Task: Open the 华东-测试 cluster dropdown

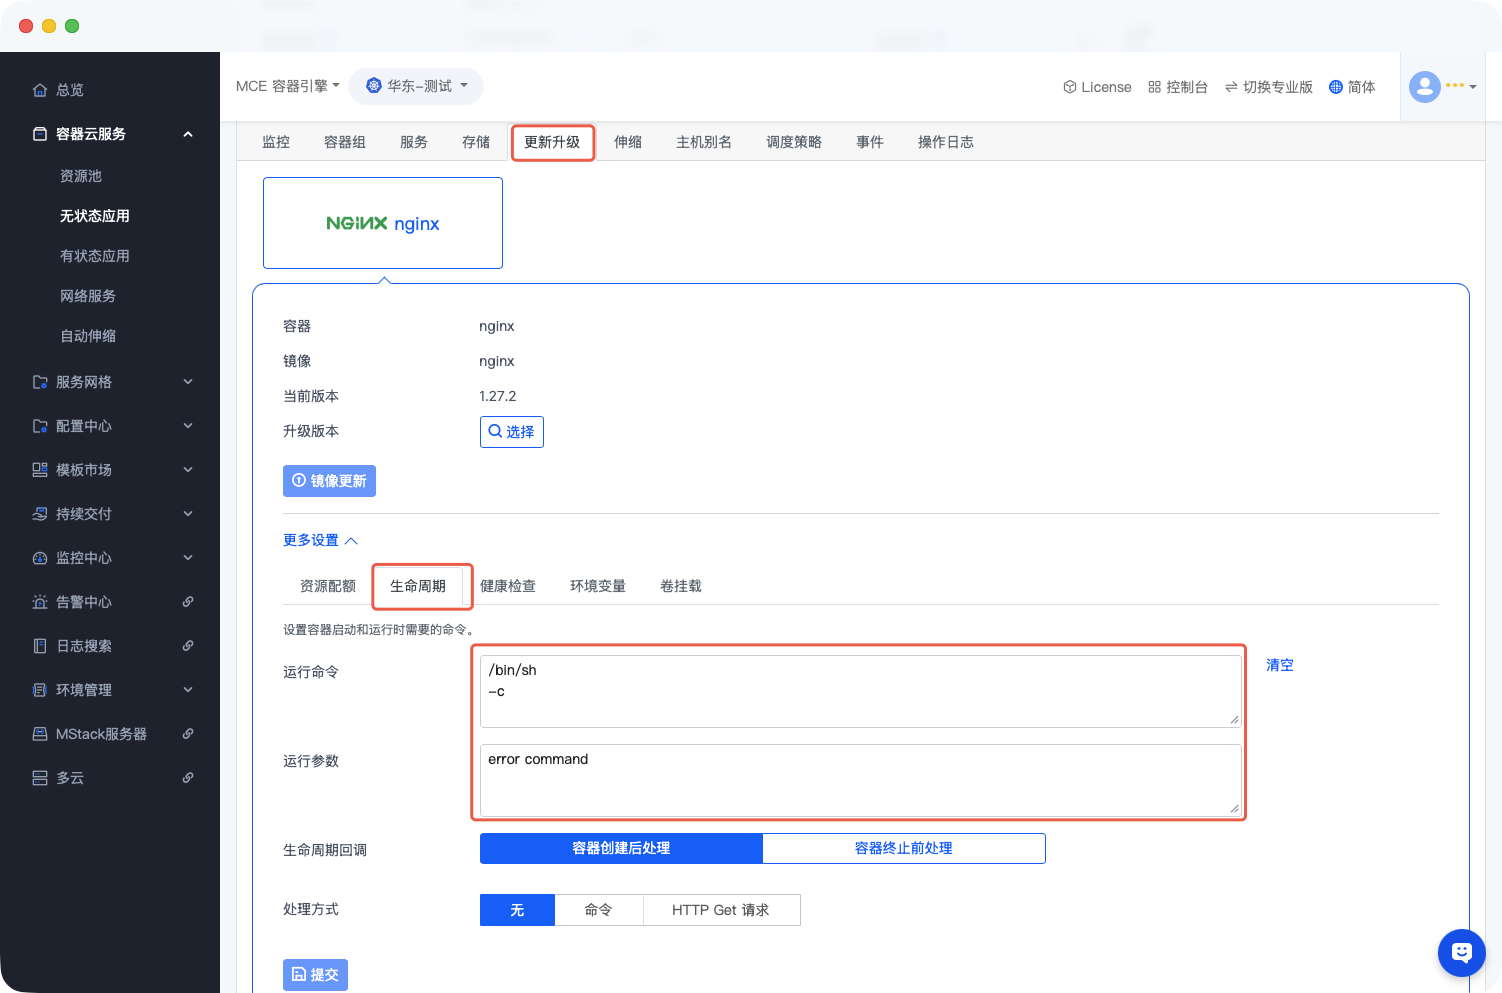Action: pyautogui.click(x=416, y=86)
